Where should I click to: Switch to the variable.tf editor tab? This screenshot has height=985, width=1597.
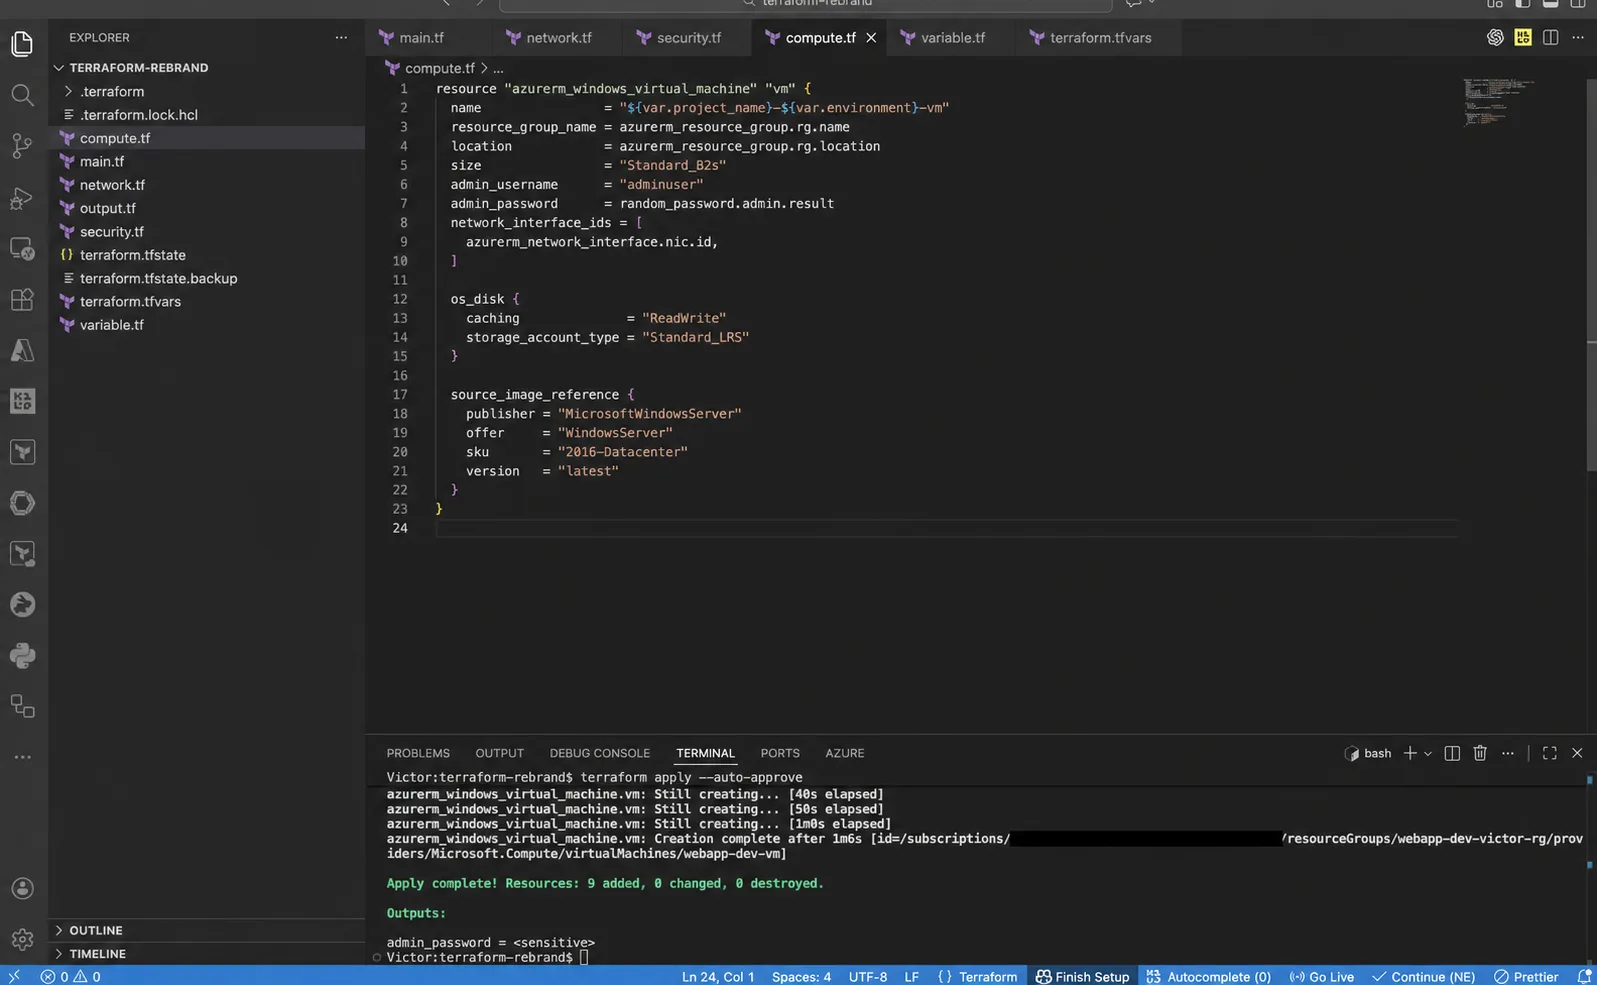pyautogui.click(x=952, y=37)
